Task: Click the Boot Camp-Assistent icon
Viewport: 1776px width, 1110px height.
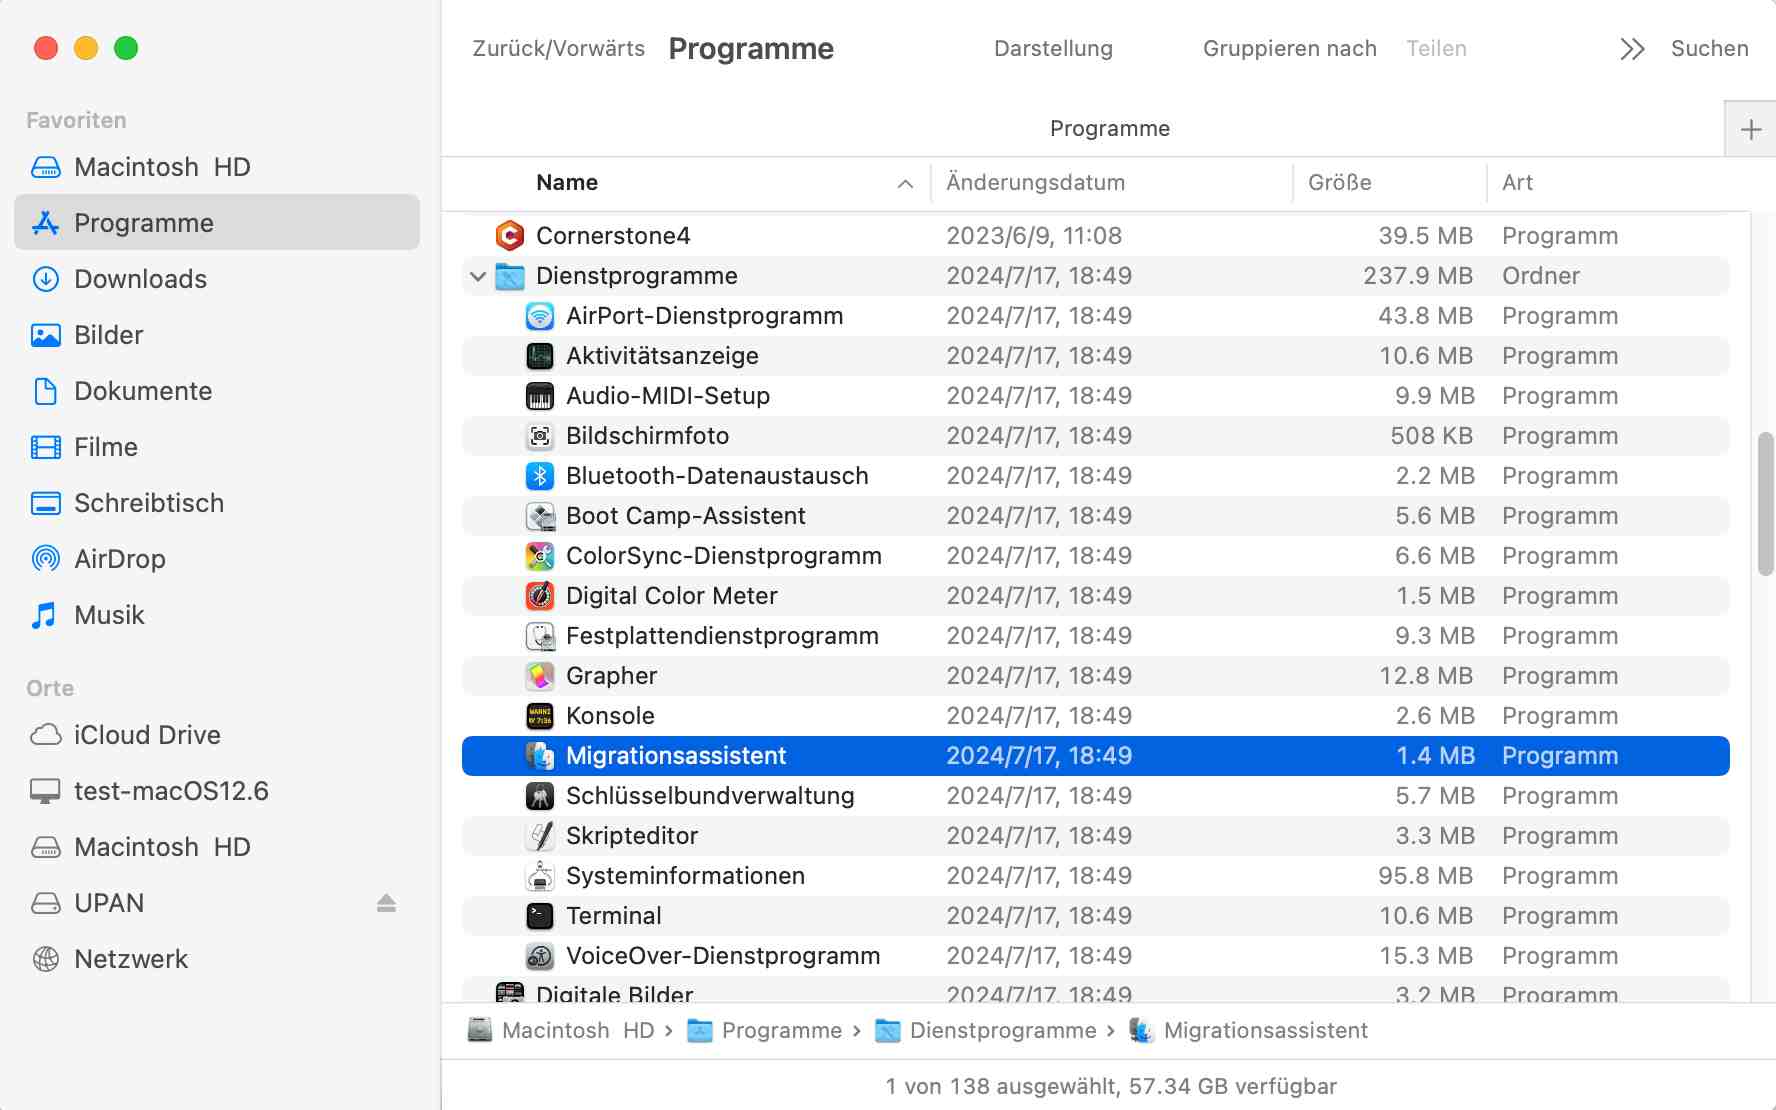Action: click(x=540, y=516)
